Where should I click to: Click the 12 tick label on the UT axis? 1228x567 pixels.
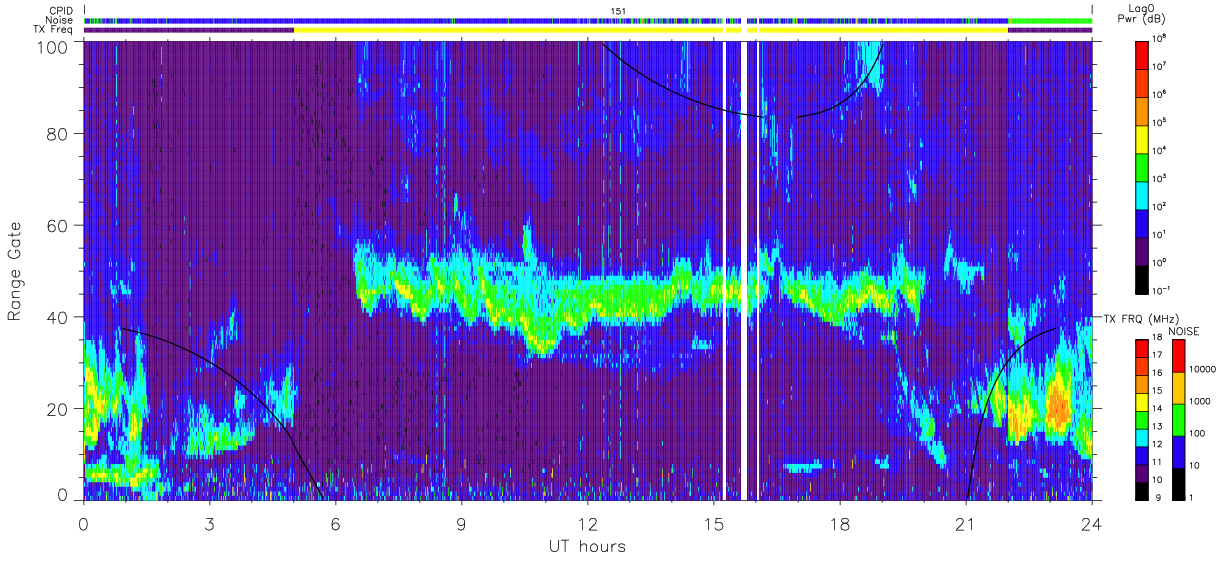click(x=587, y=523)
